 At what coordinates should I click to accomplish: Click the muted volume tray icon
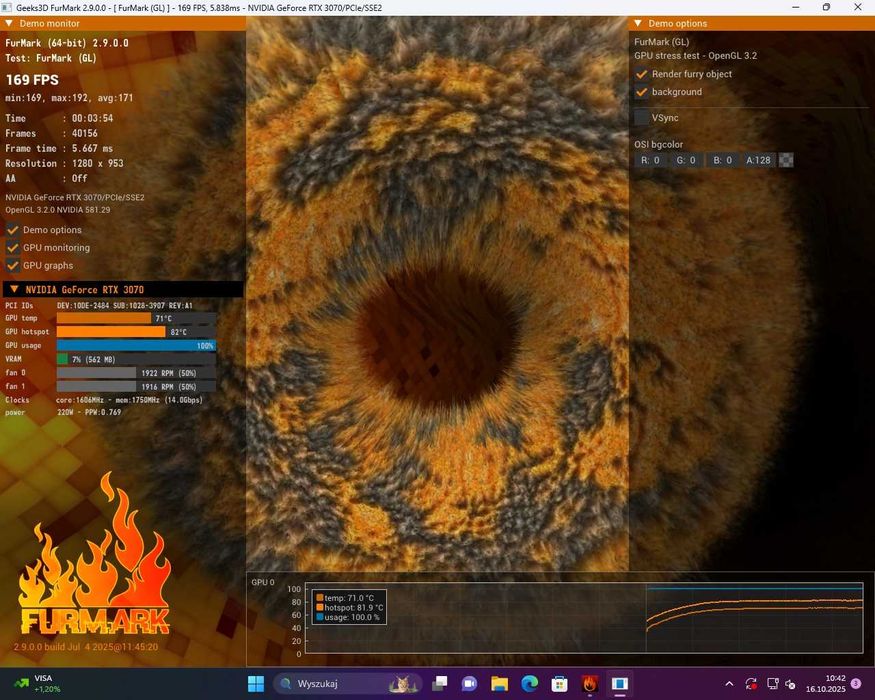pos(790,684)
